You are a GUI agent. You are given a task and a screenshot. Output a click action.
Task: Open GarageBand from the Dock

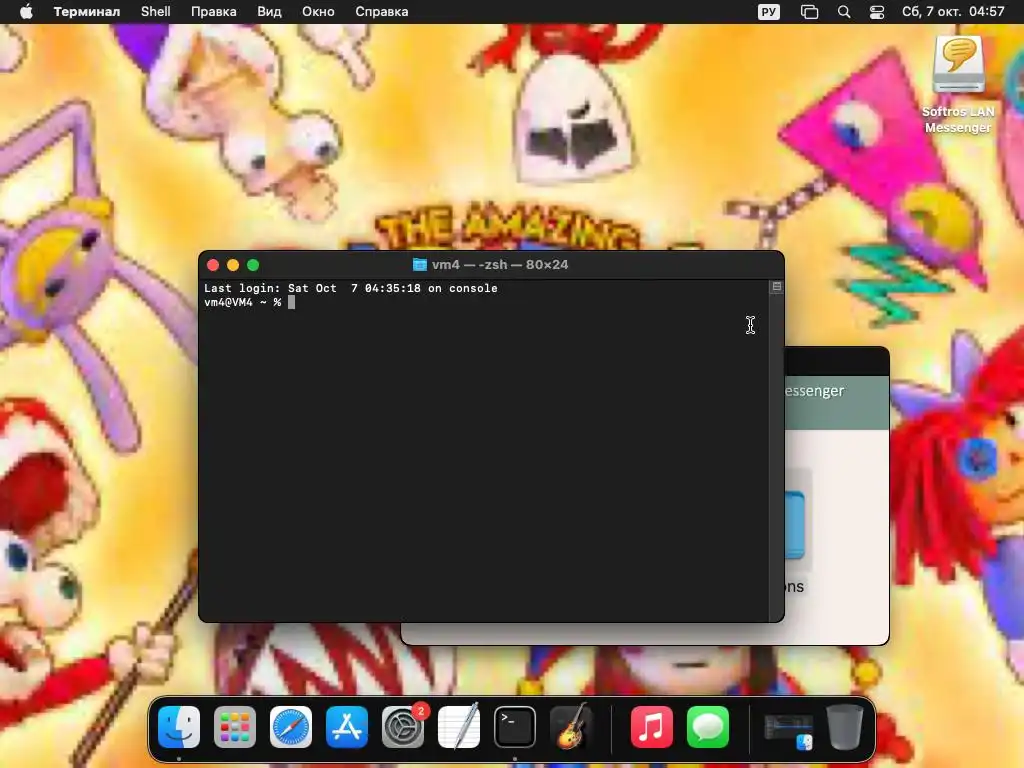(x=571, y=726)
